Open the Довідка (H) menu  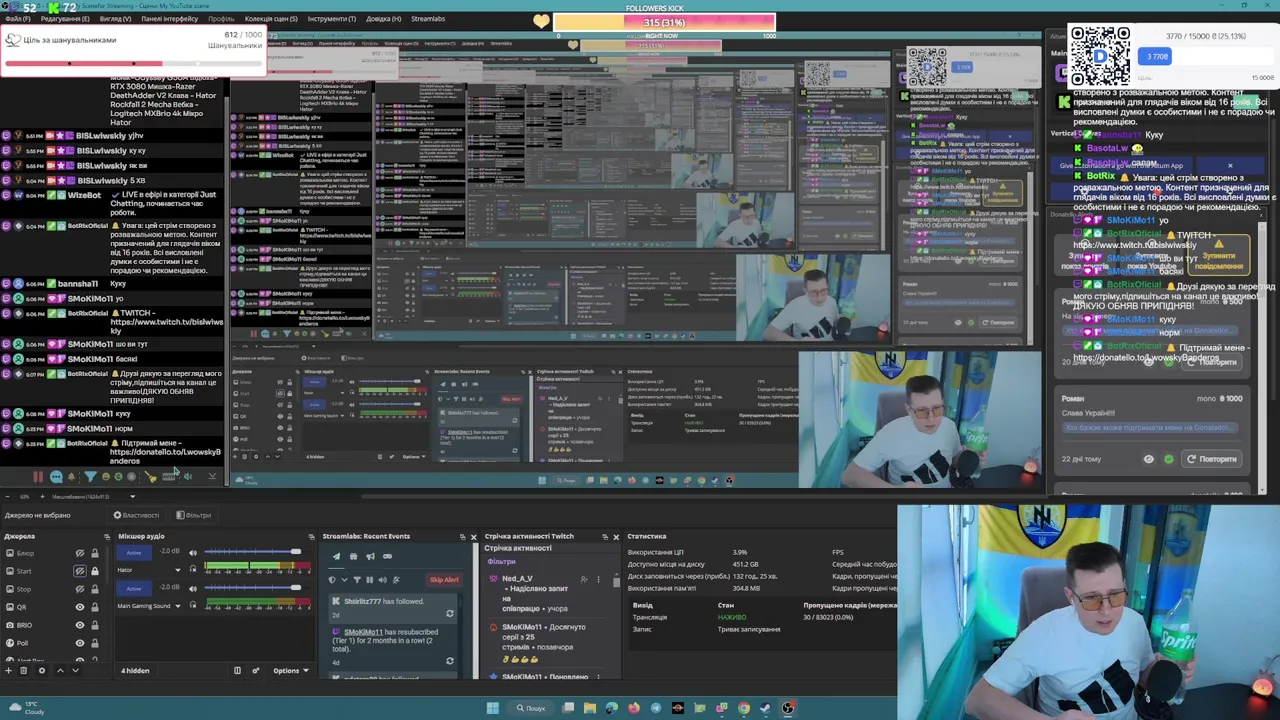coord(383,19)
